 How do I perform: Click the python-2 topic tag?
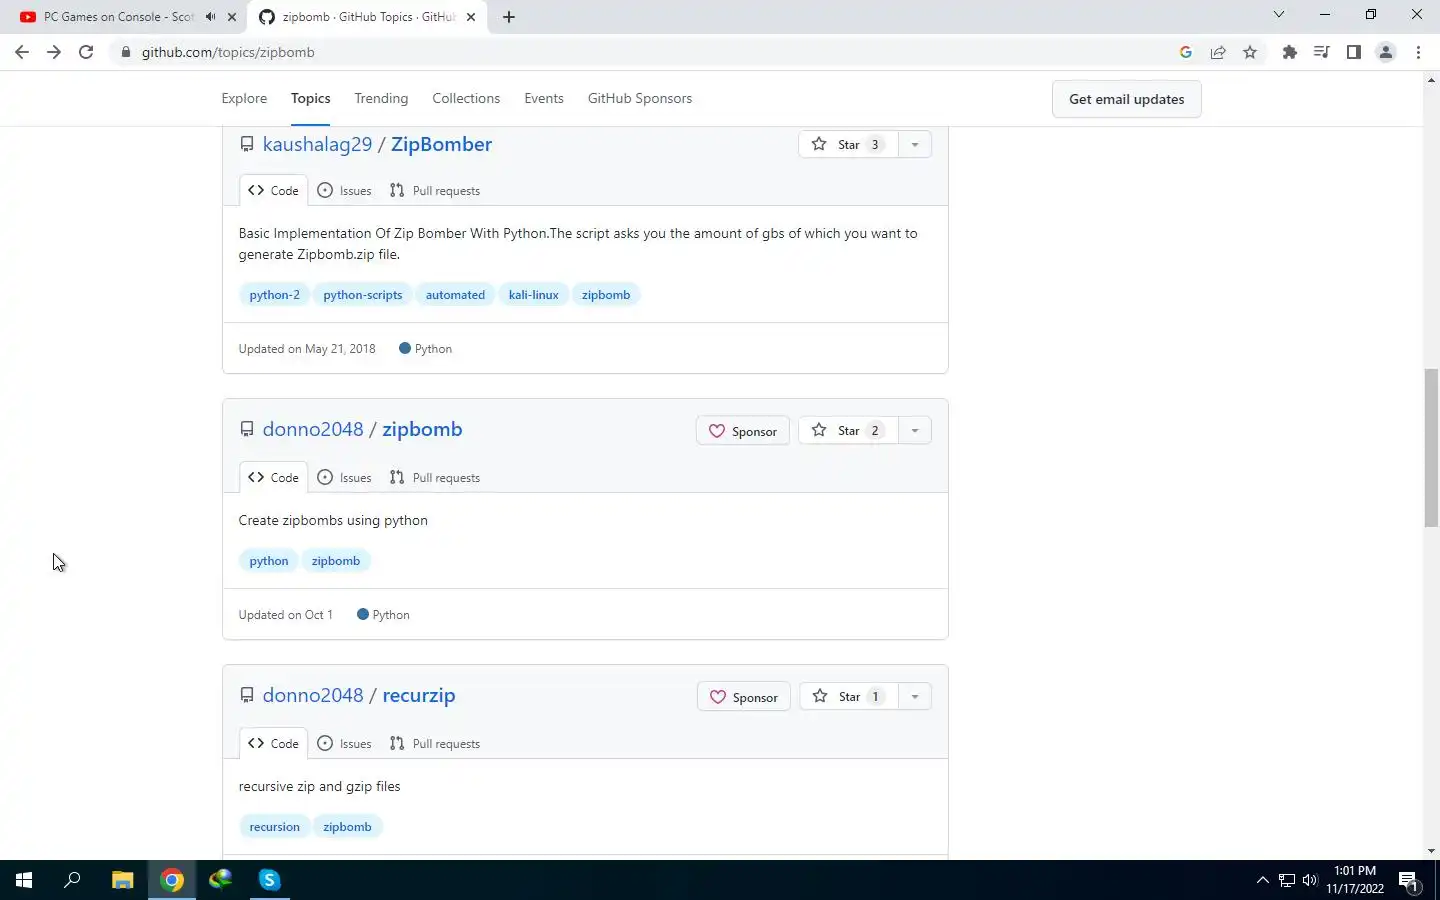274,295
